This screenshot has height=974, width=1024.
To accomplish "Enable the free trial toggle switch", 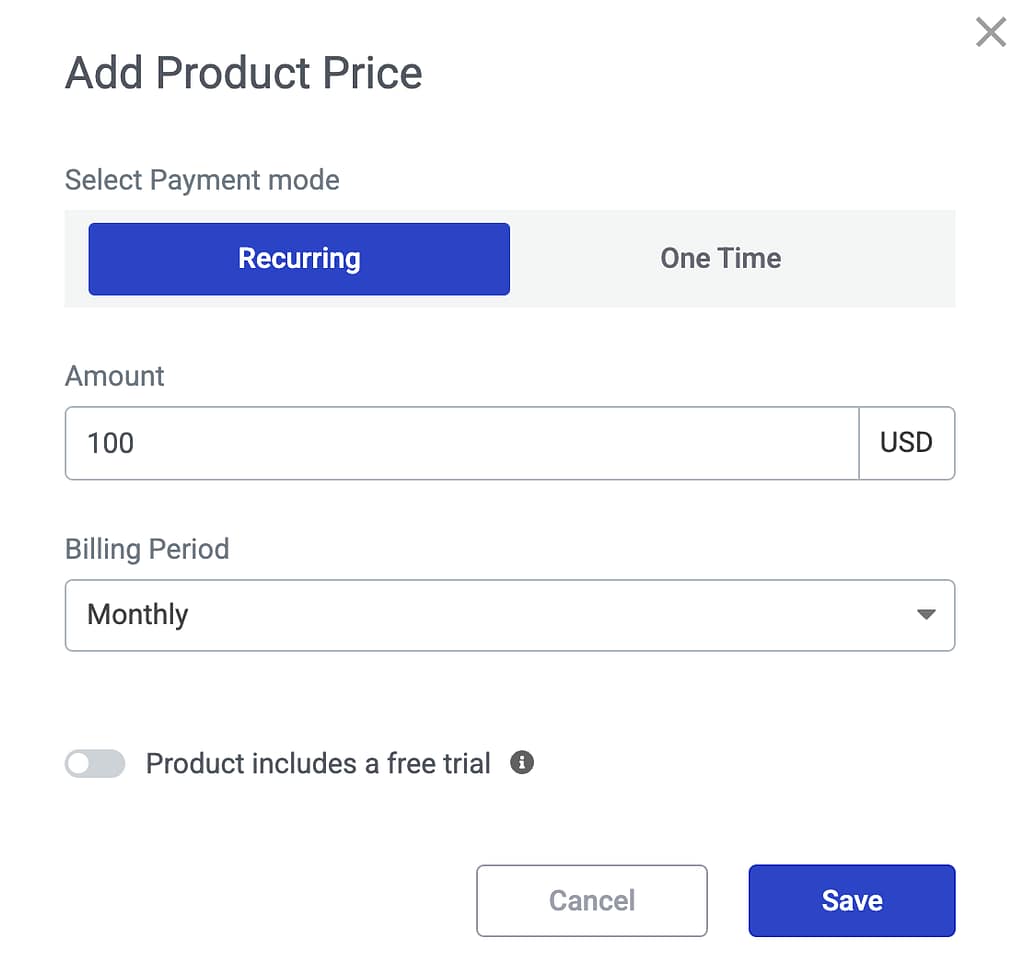I will pyautogui.click(x=95, y=764).
